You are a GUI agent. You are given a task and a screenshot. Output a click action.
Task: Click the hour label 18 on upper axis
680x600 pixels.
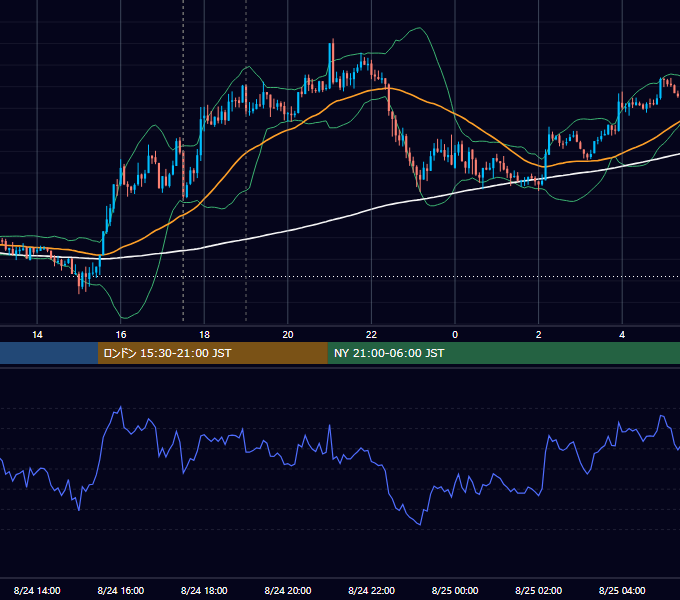pos(204,334)
